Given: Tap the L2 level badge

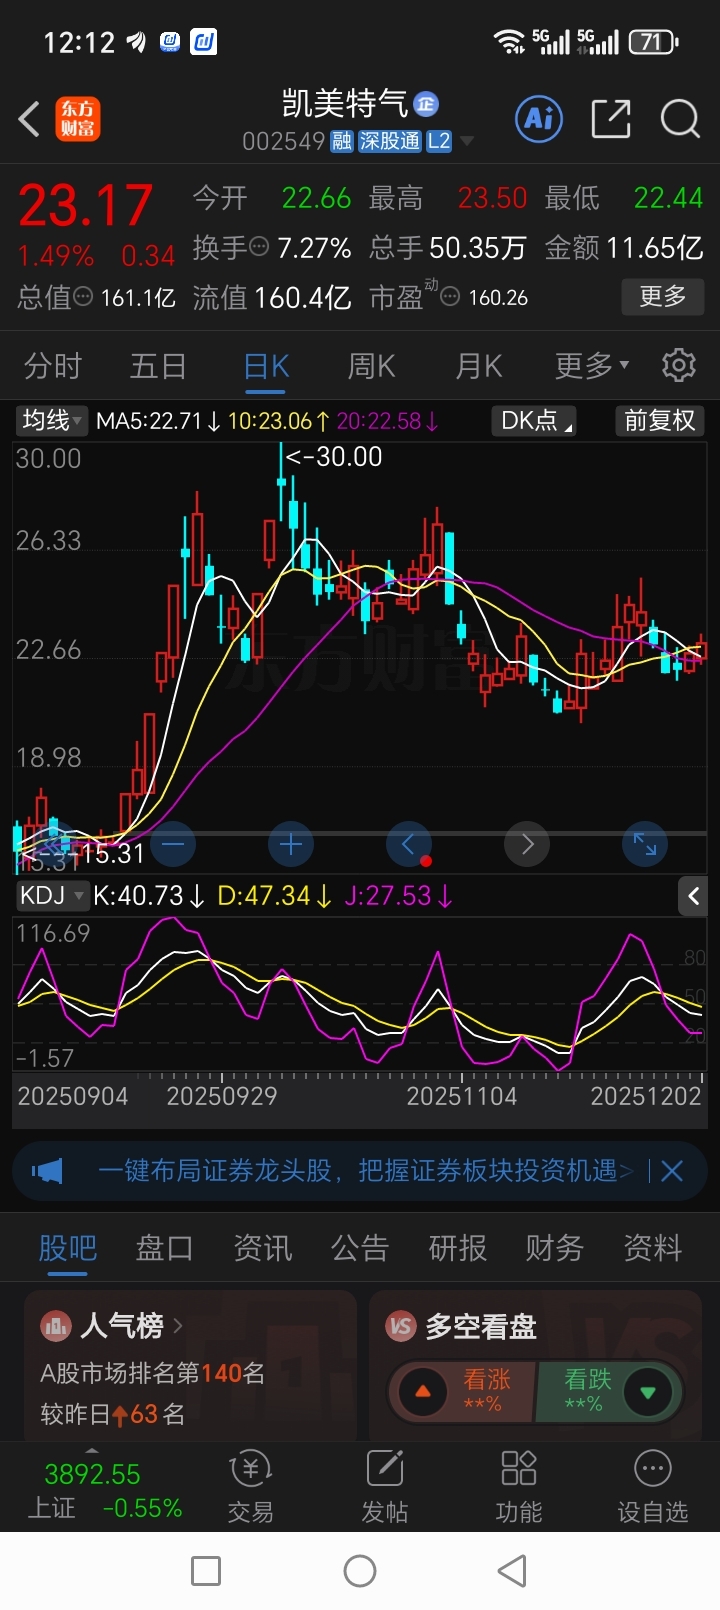Looking at the screenshot, I should coord(439,141).
